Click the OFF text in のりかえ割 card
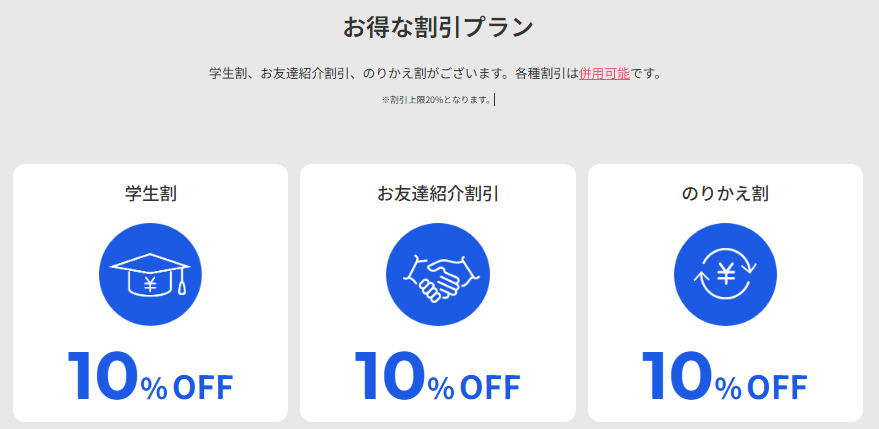The width and height of the screenshot is (879, 429). pos(777,387)
